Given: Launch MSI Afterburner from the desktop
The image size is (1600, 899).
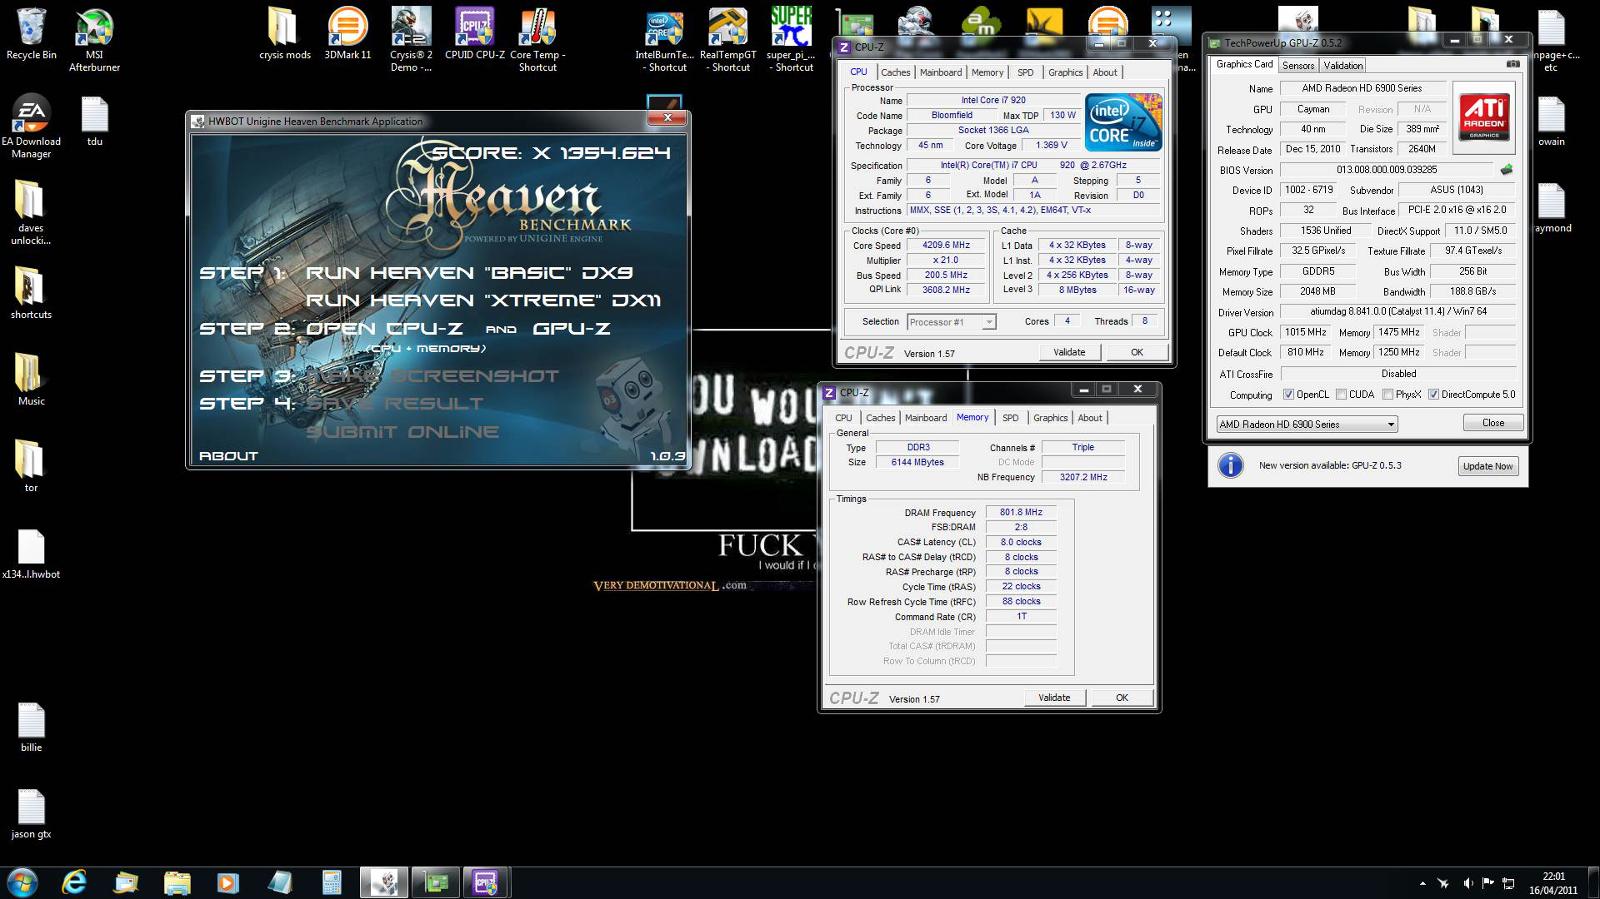Looking at the screenshot, I should 94,40.
